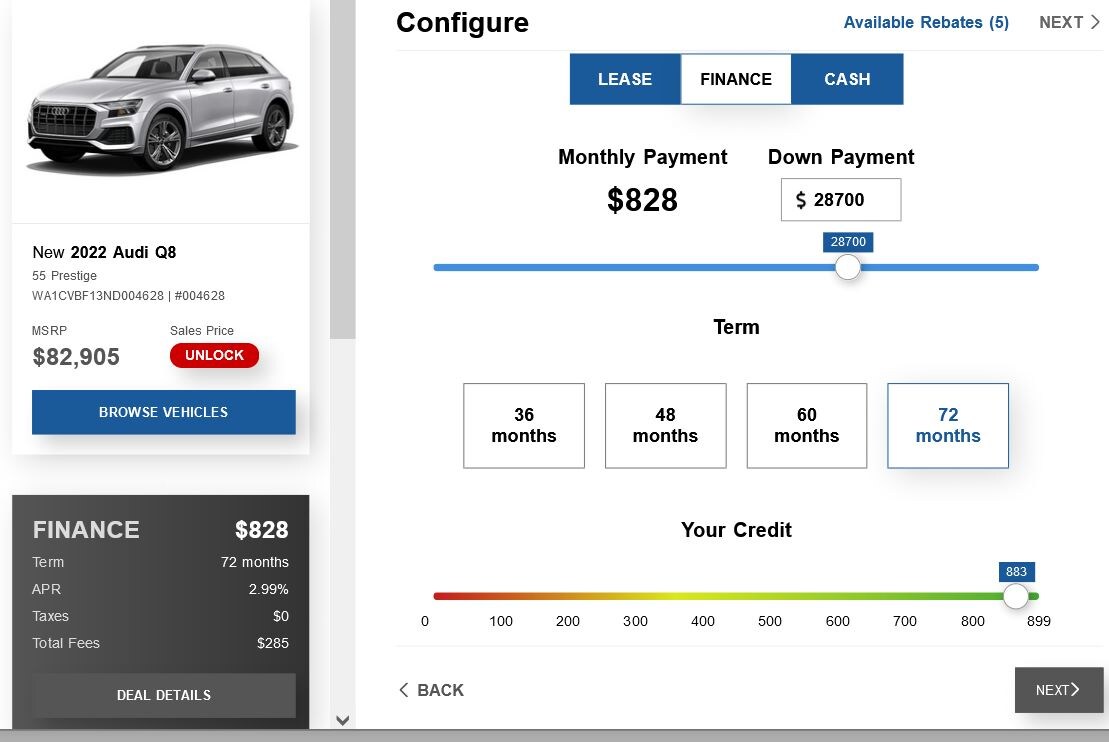Choose the CASH payment tab
The image size is (1109, 742).
point(847,79)
